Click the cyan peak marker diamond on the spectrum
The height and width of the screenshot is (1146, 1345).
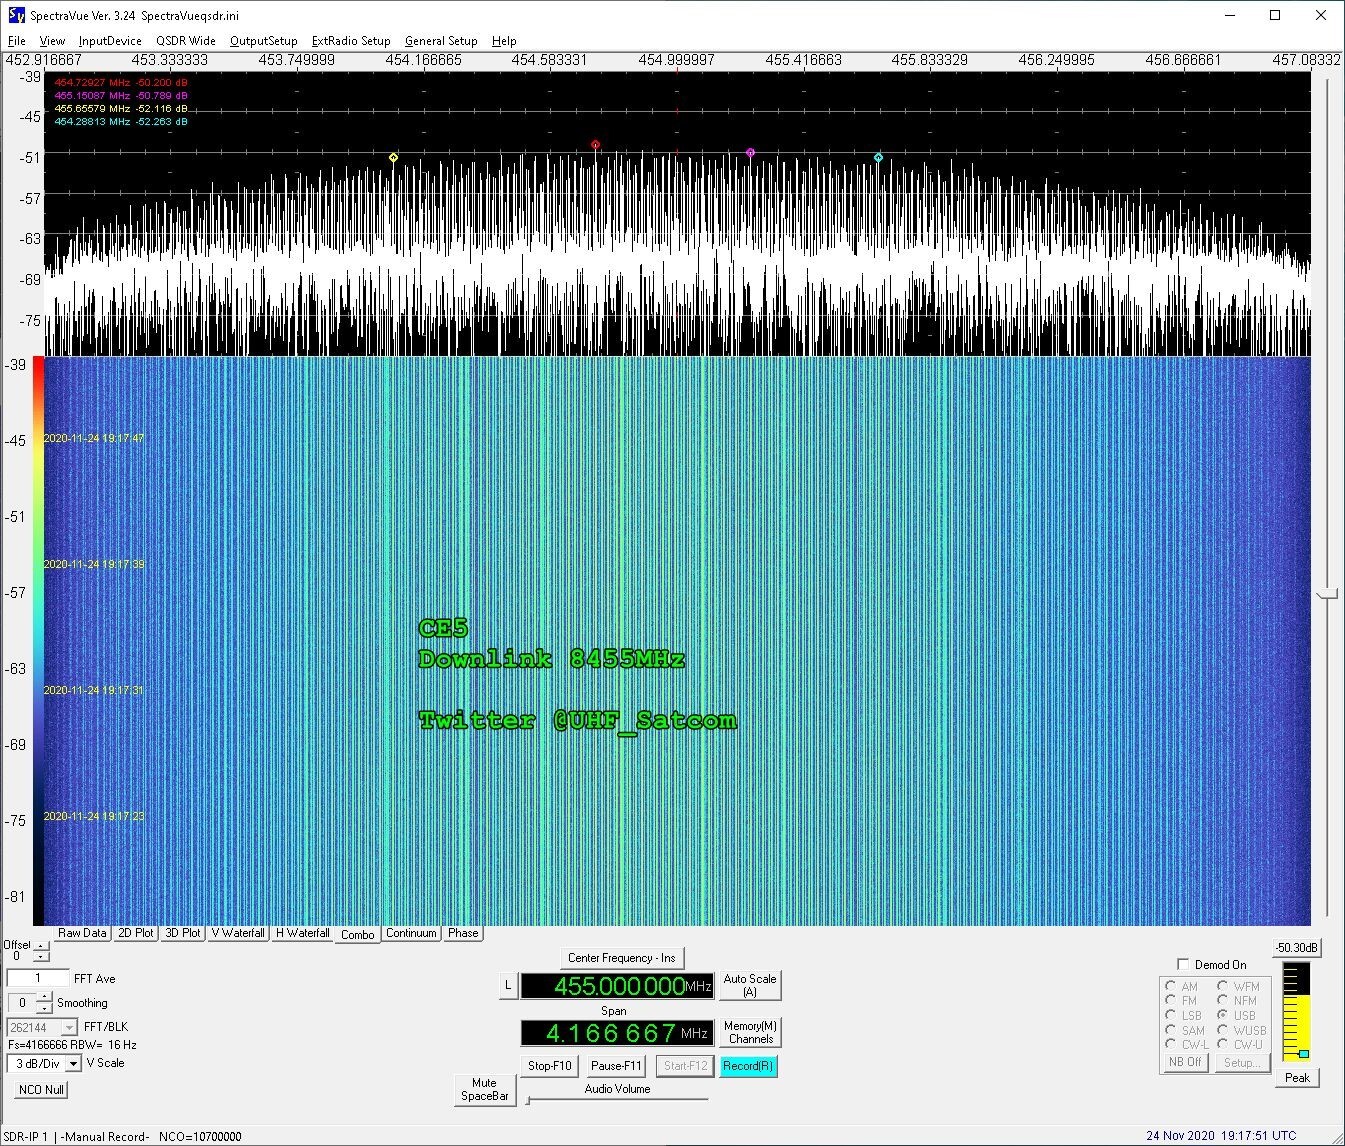click(878, 158)
